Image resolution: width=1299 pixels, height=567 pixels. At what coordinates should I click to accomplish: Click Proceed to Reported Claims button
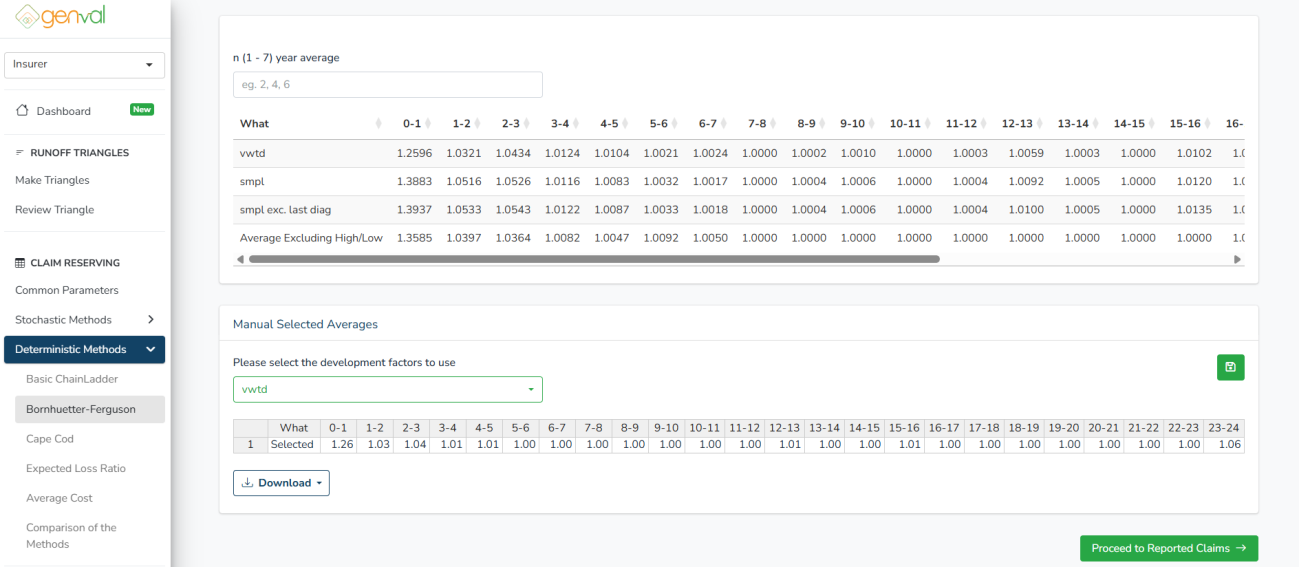pos(1168,548)
